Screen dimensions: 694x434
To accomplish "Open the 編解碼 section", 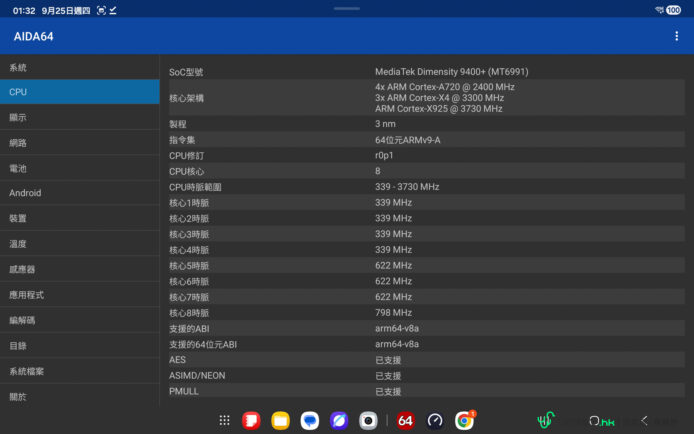I will pyautogui.click(x=80, y=320).
